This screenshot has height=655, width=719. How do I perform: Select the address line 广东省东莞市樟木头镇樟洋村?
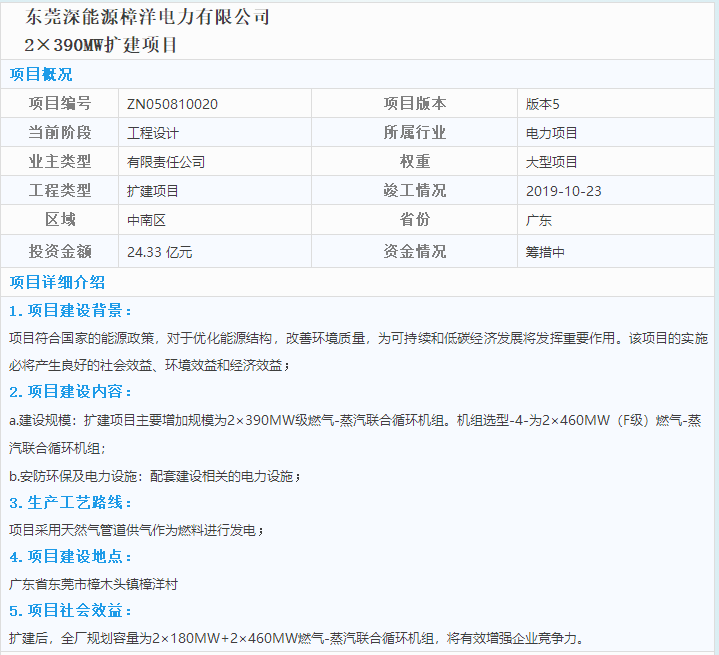click(93, 583)
